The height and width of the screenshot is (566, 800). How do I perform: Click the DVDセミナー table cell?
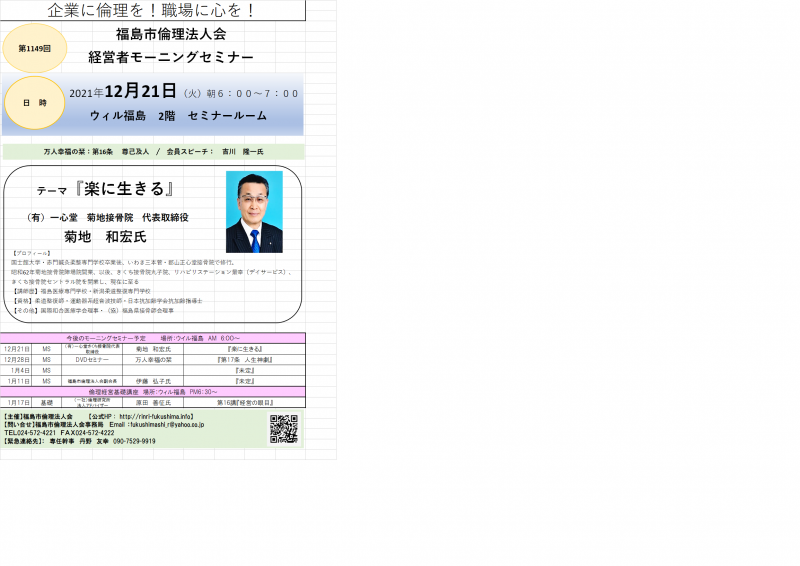[92, 359]
